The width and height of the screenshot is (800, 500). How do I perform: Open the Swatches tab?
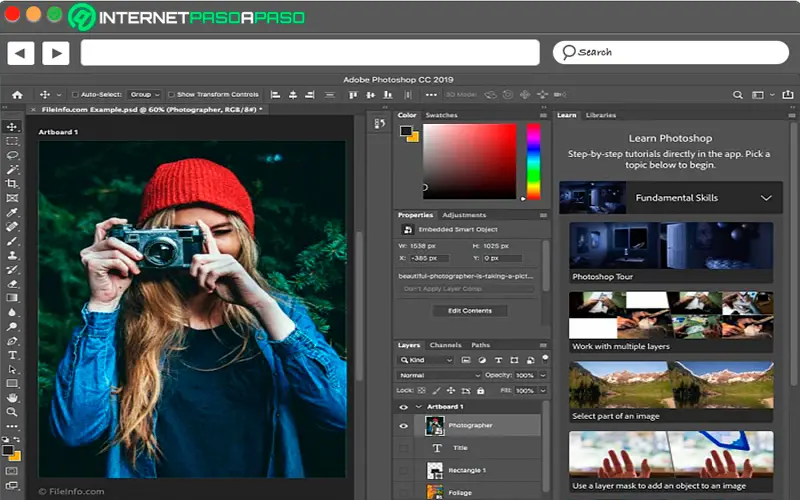(x=441, y=115)
